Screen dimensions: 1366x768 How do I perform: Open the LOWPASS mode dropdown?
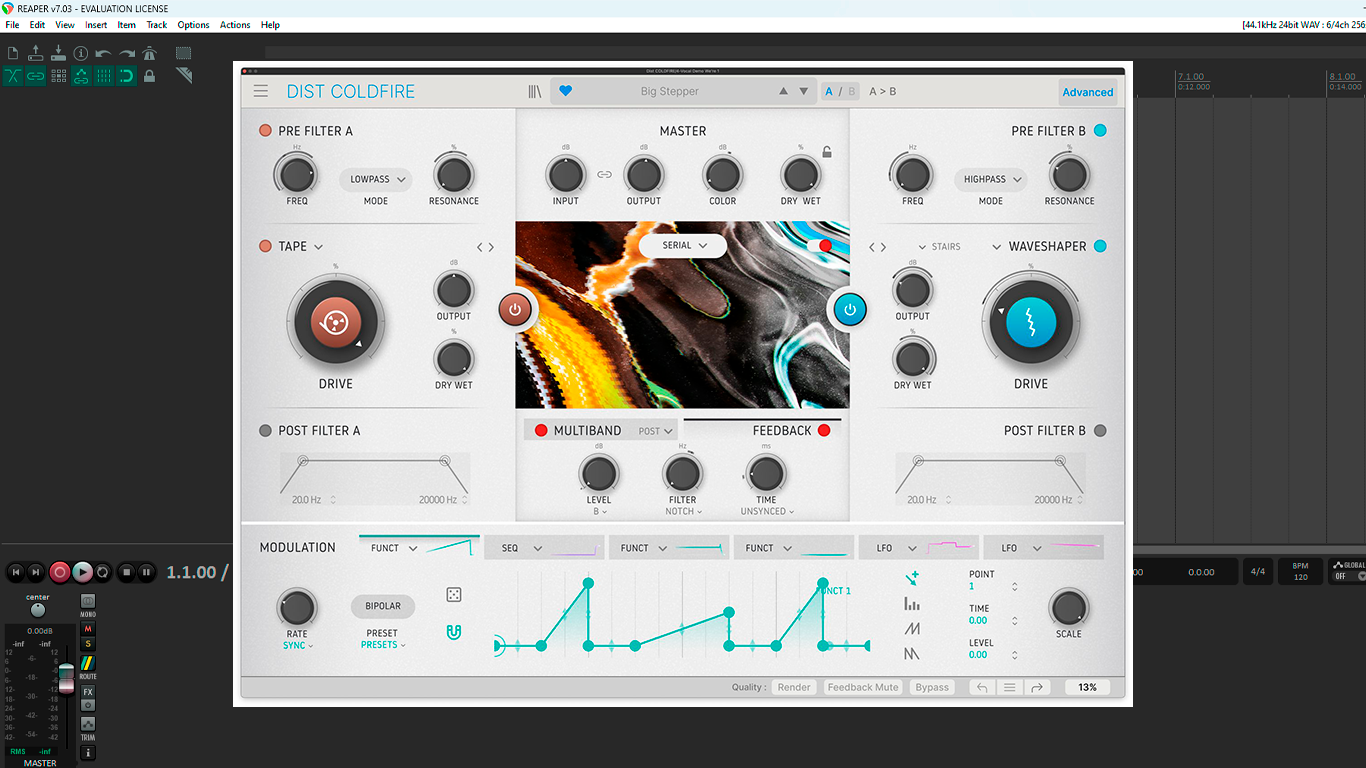pos(376,179)
